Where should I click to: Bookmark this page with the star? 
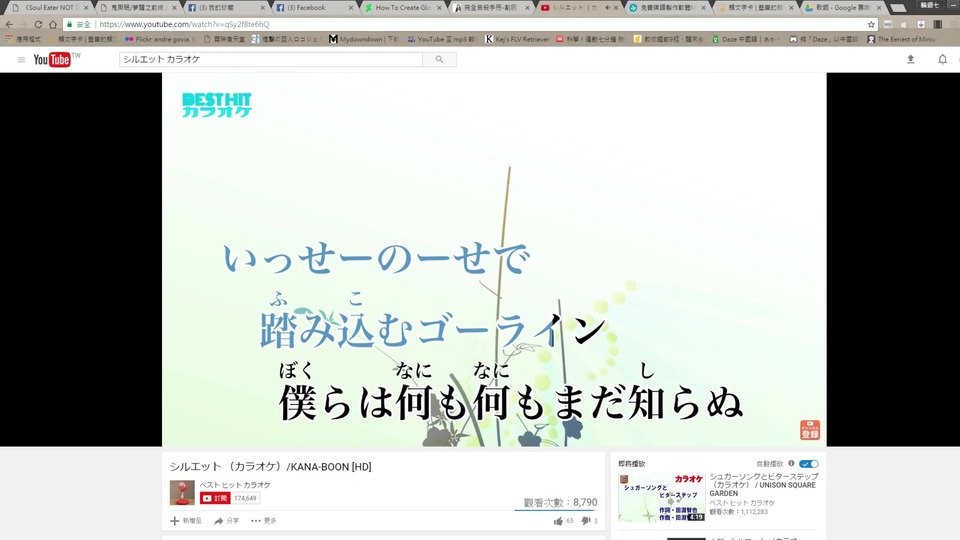(x=871, y=24)
